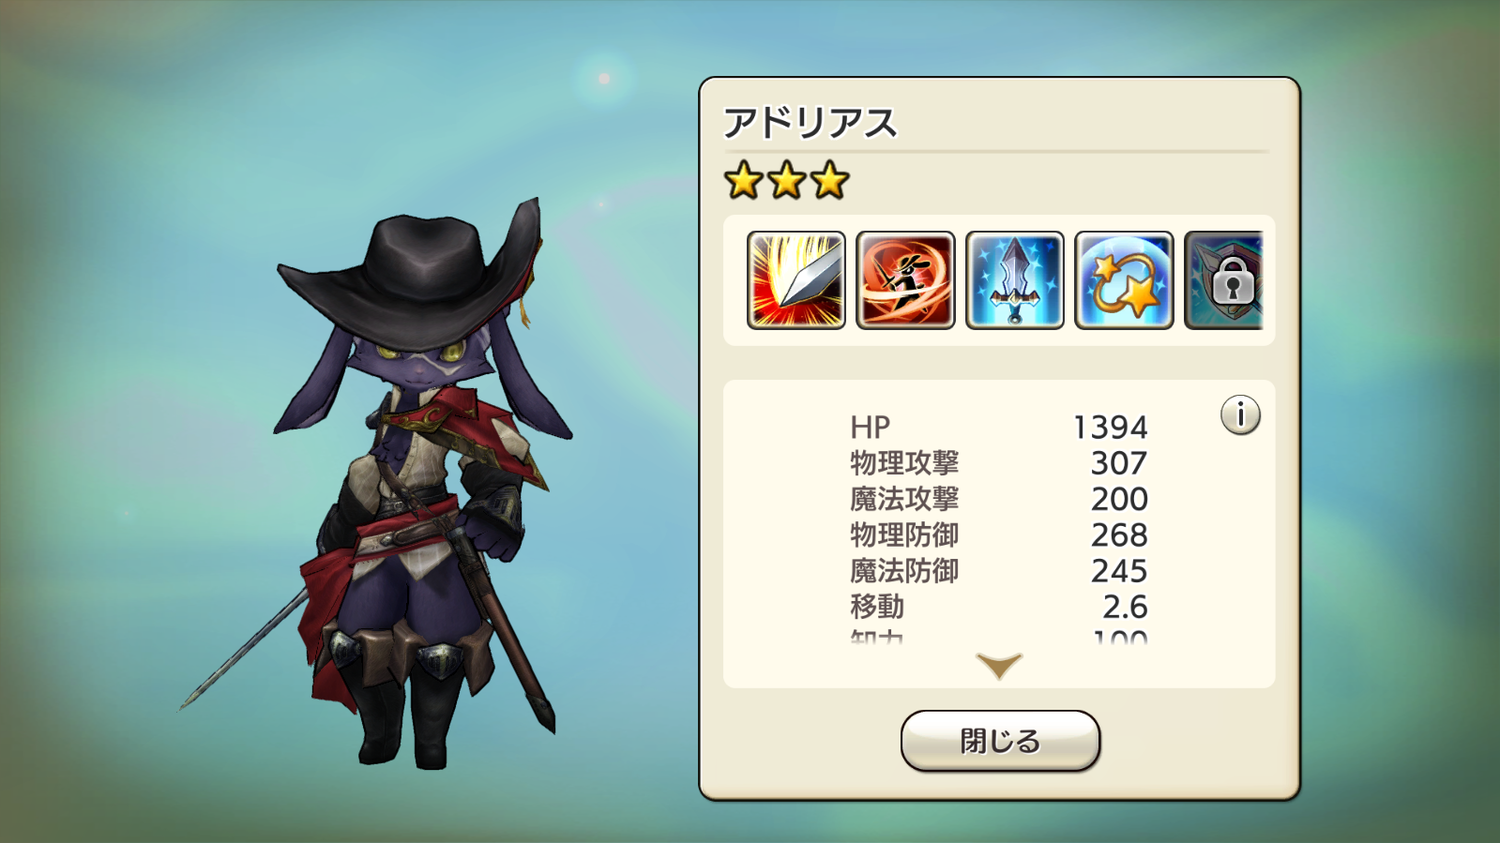Screen dimensions: 1500x843
Task: Click the first gold rarity star
Action: point(744,181)
